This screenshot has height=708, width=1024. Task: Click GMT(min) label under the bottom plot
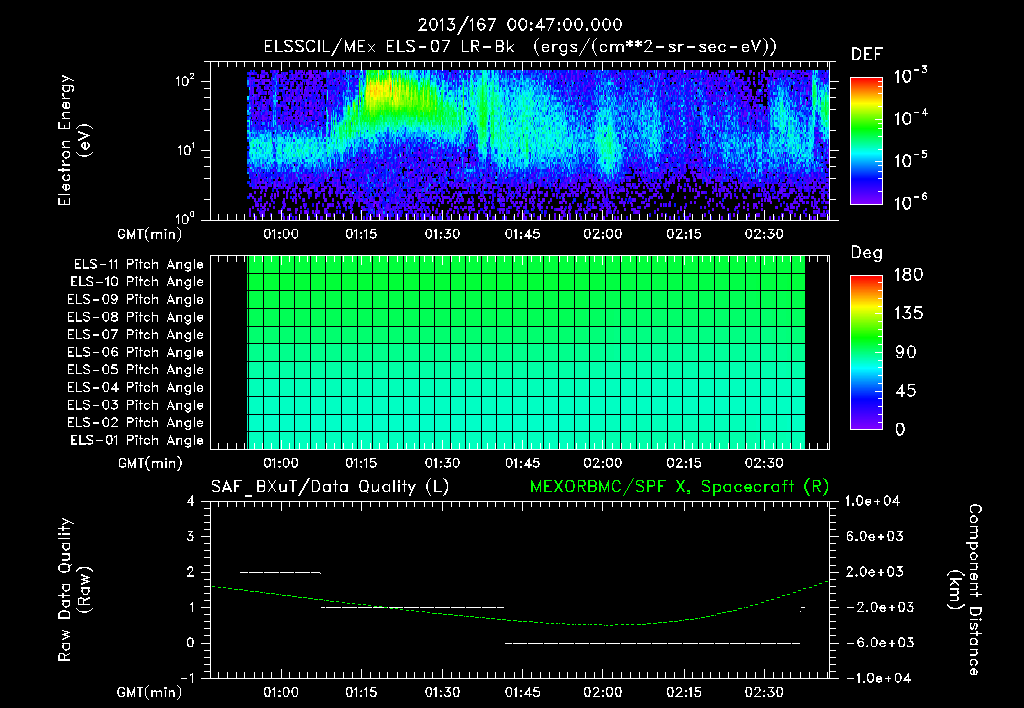tap(150, 692)
